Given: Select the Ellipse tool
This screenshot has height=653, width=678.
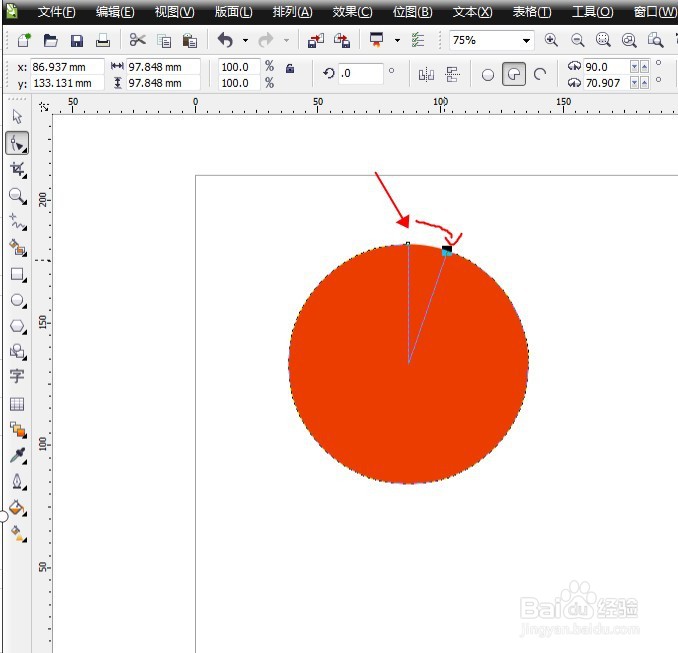Looking at the screenshot, I should [18, 300].
